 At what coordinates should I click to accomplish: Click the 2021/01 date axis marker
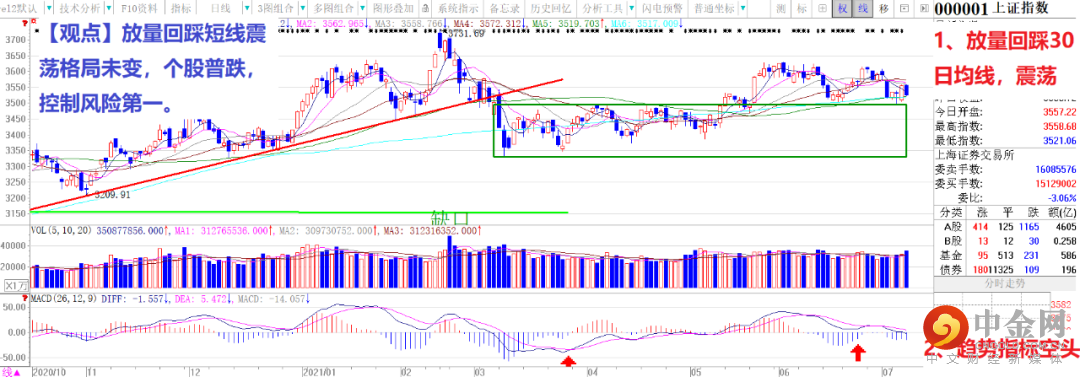point(319,371)
